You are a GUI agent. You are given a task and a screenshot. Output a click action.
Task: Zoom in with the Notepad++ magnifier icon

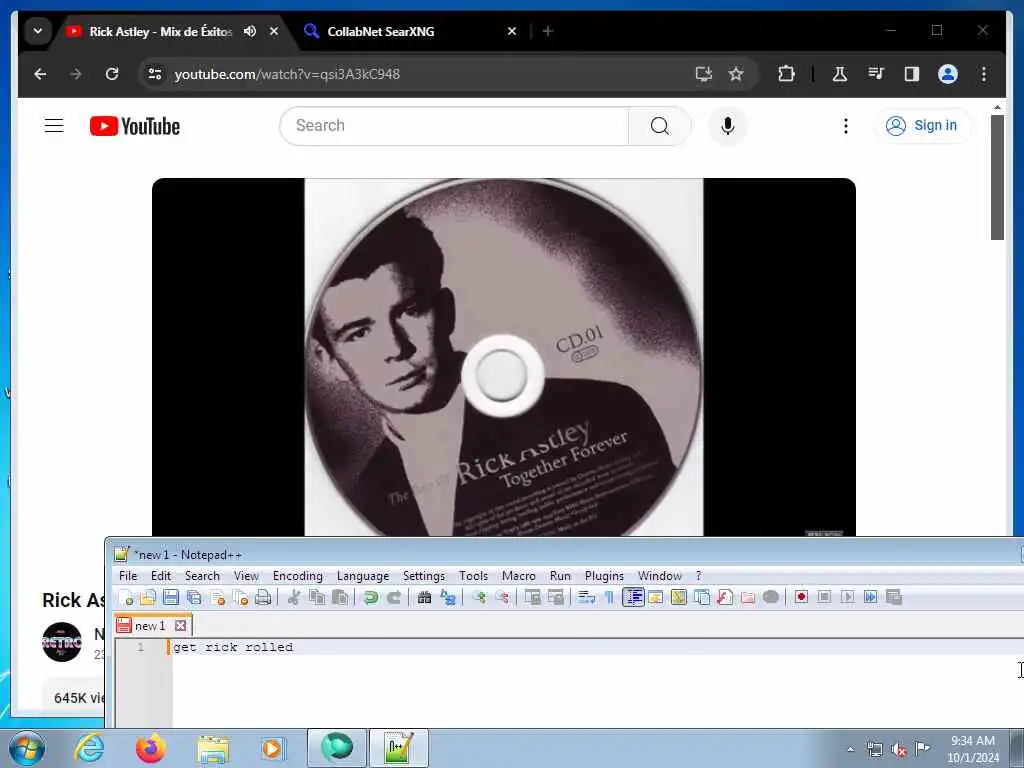coord(479,597)
